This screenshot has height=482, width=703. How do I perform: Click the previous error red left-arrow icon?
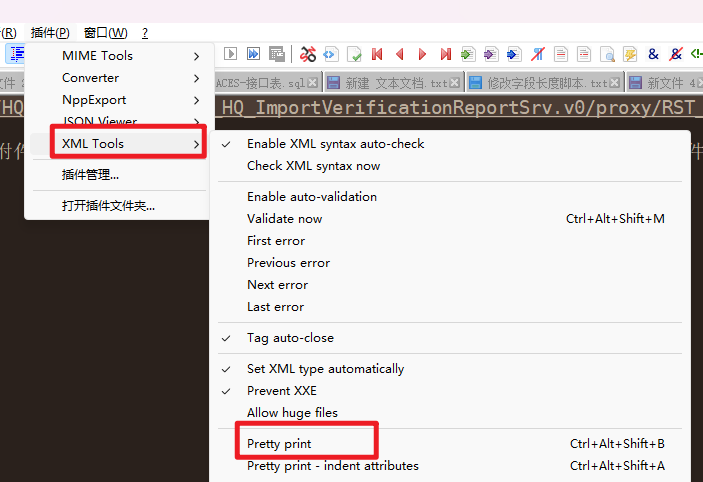click(x=400, y=54)
